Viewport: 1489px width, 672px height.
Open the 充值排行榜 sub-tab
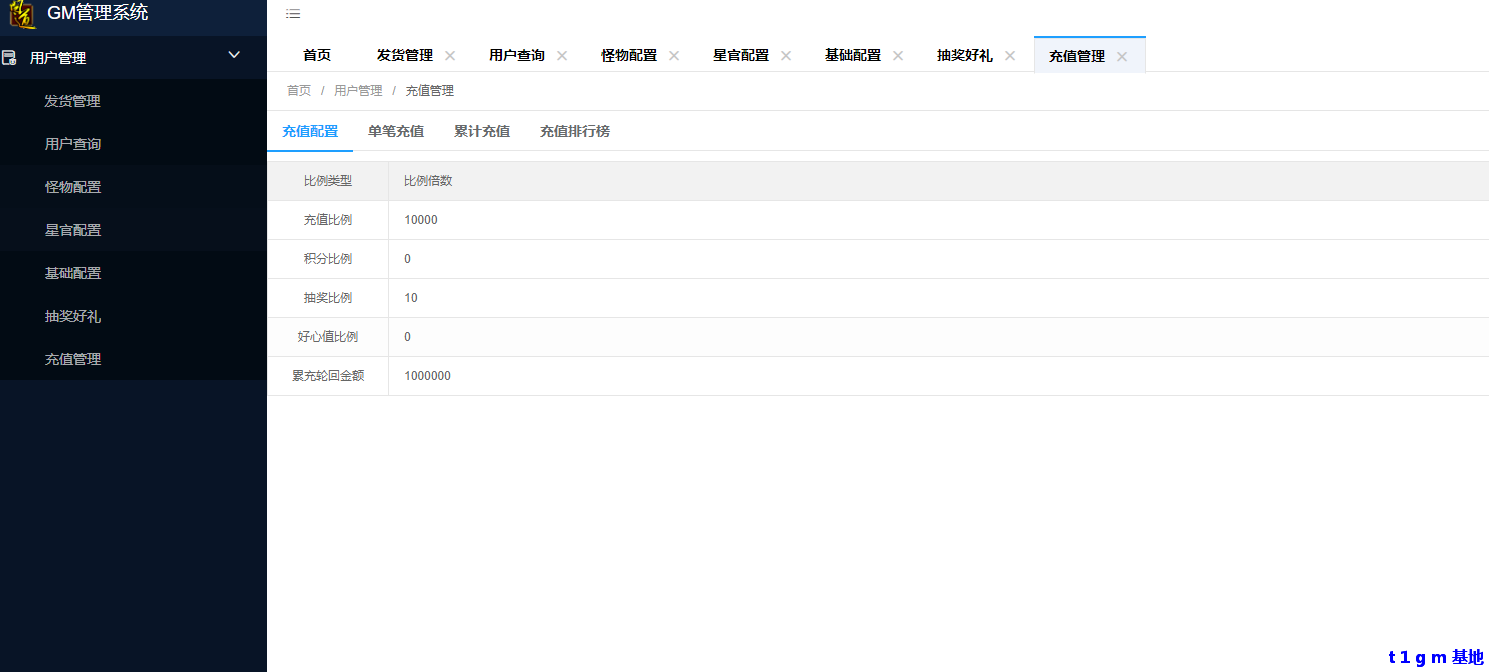[575, 131]
